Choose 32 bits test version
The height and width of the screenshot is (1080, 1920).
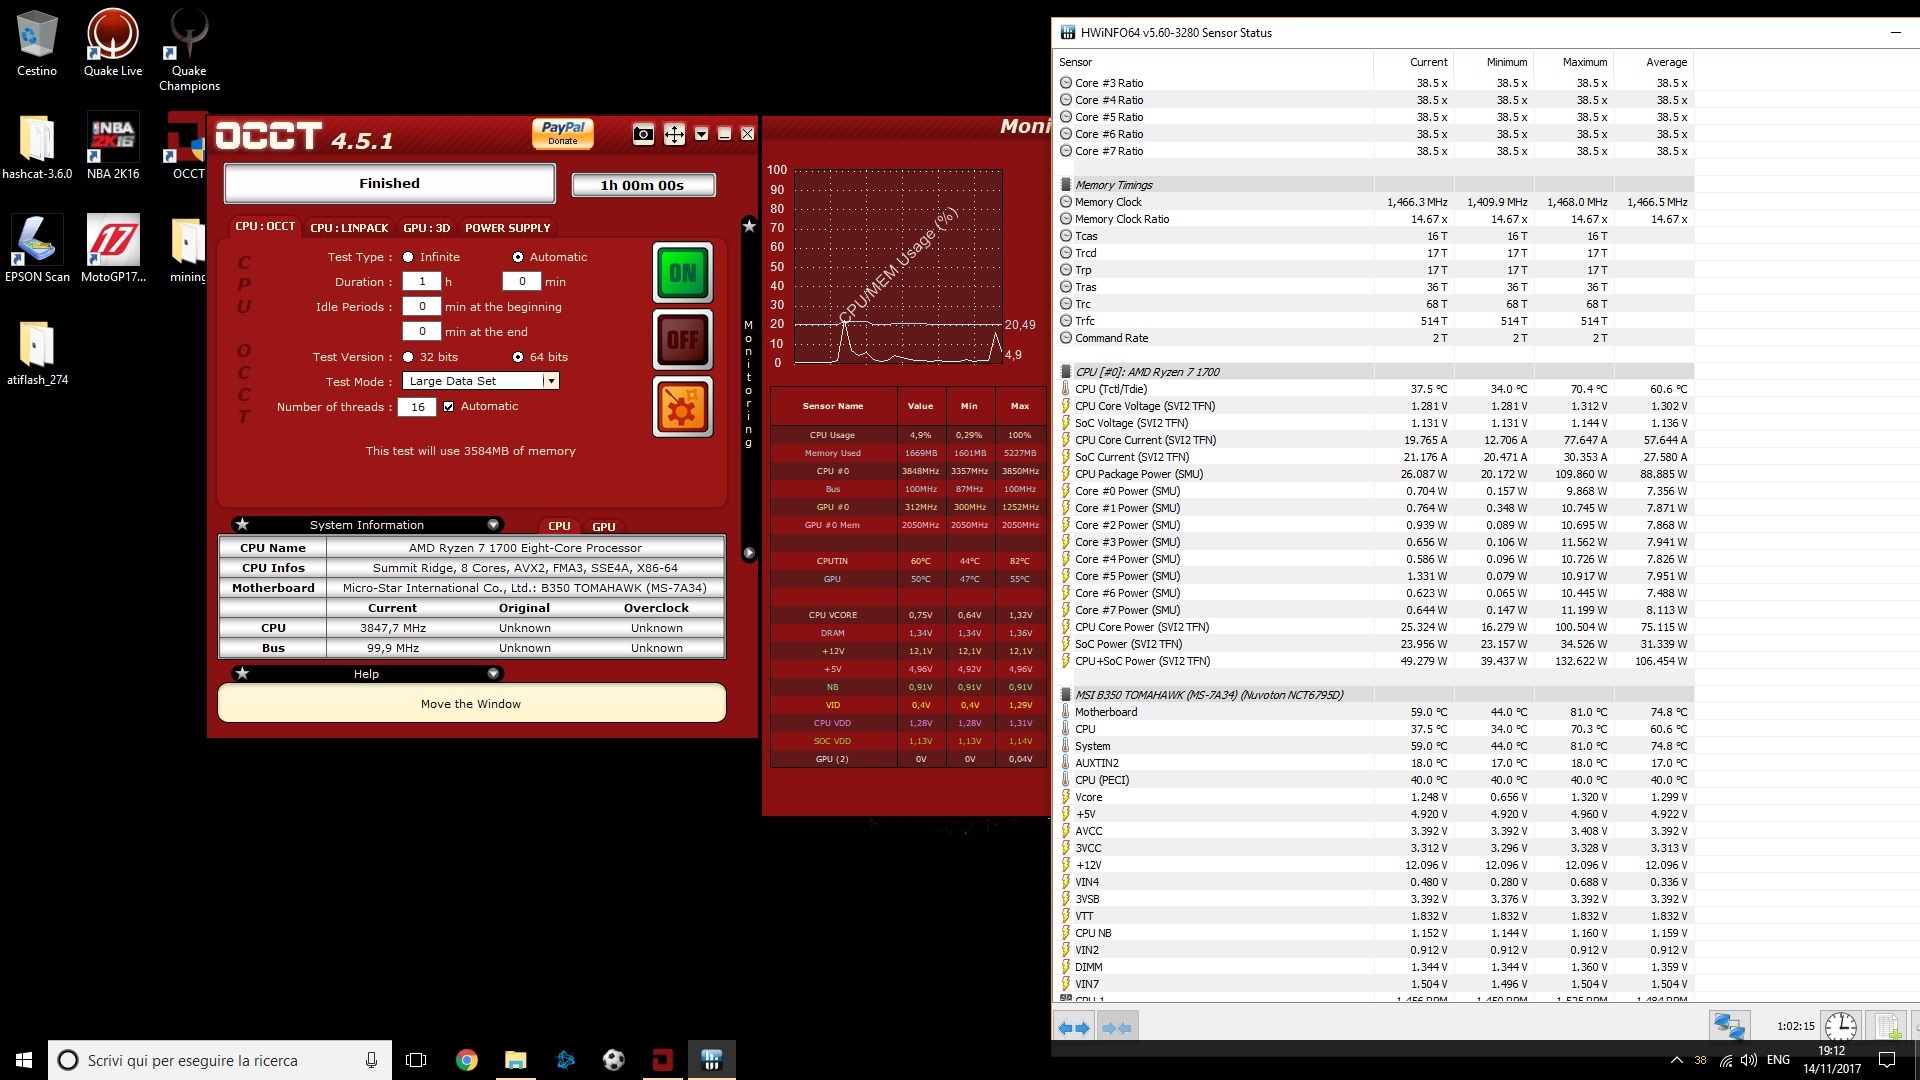click(x=408, y=357)
